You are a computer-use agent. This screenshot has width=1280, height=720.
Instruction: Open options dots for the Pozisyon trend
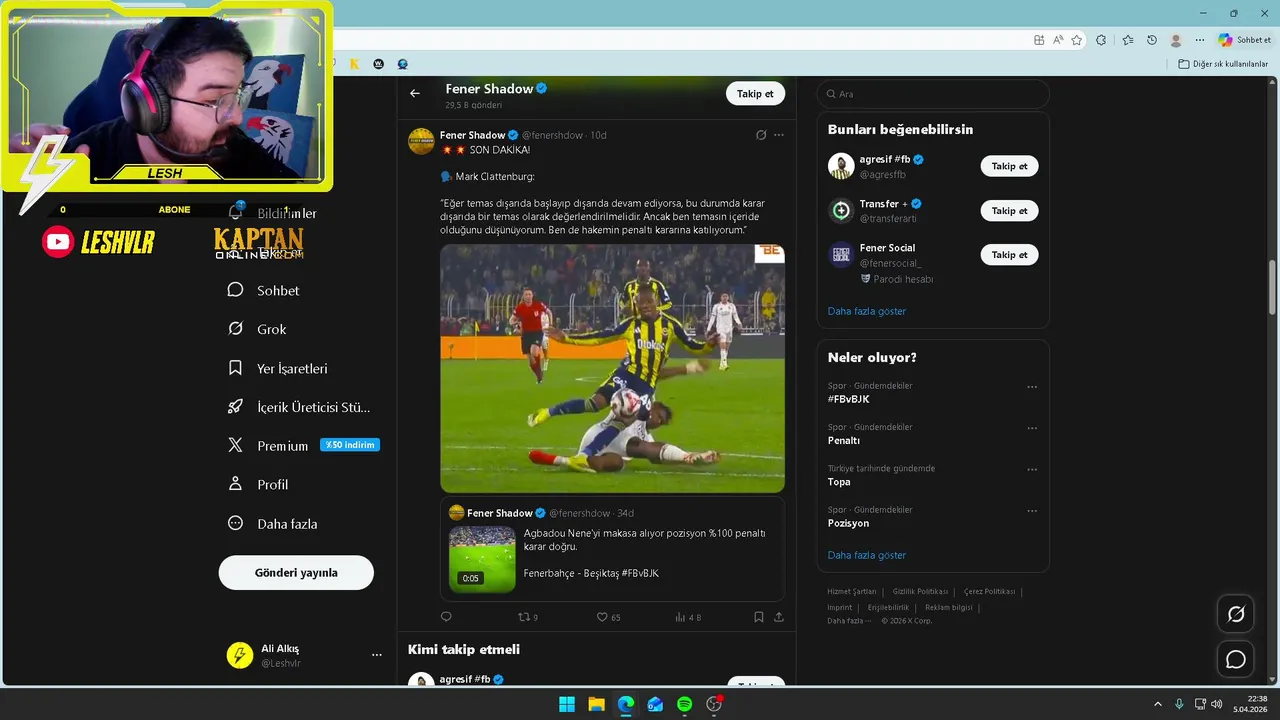[1032, 511]
